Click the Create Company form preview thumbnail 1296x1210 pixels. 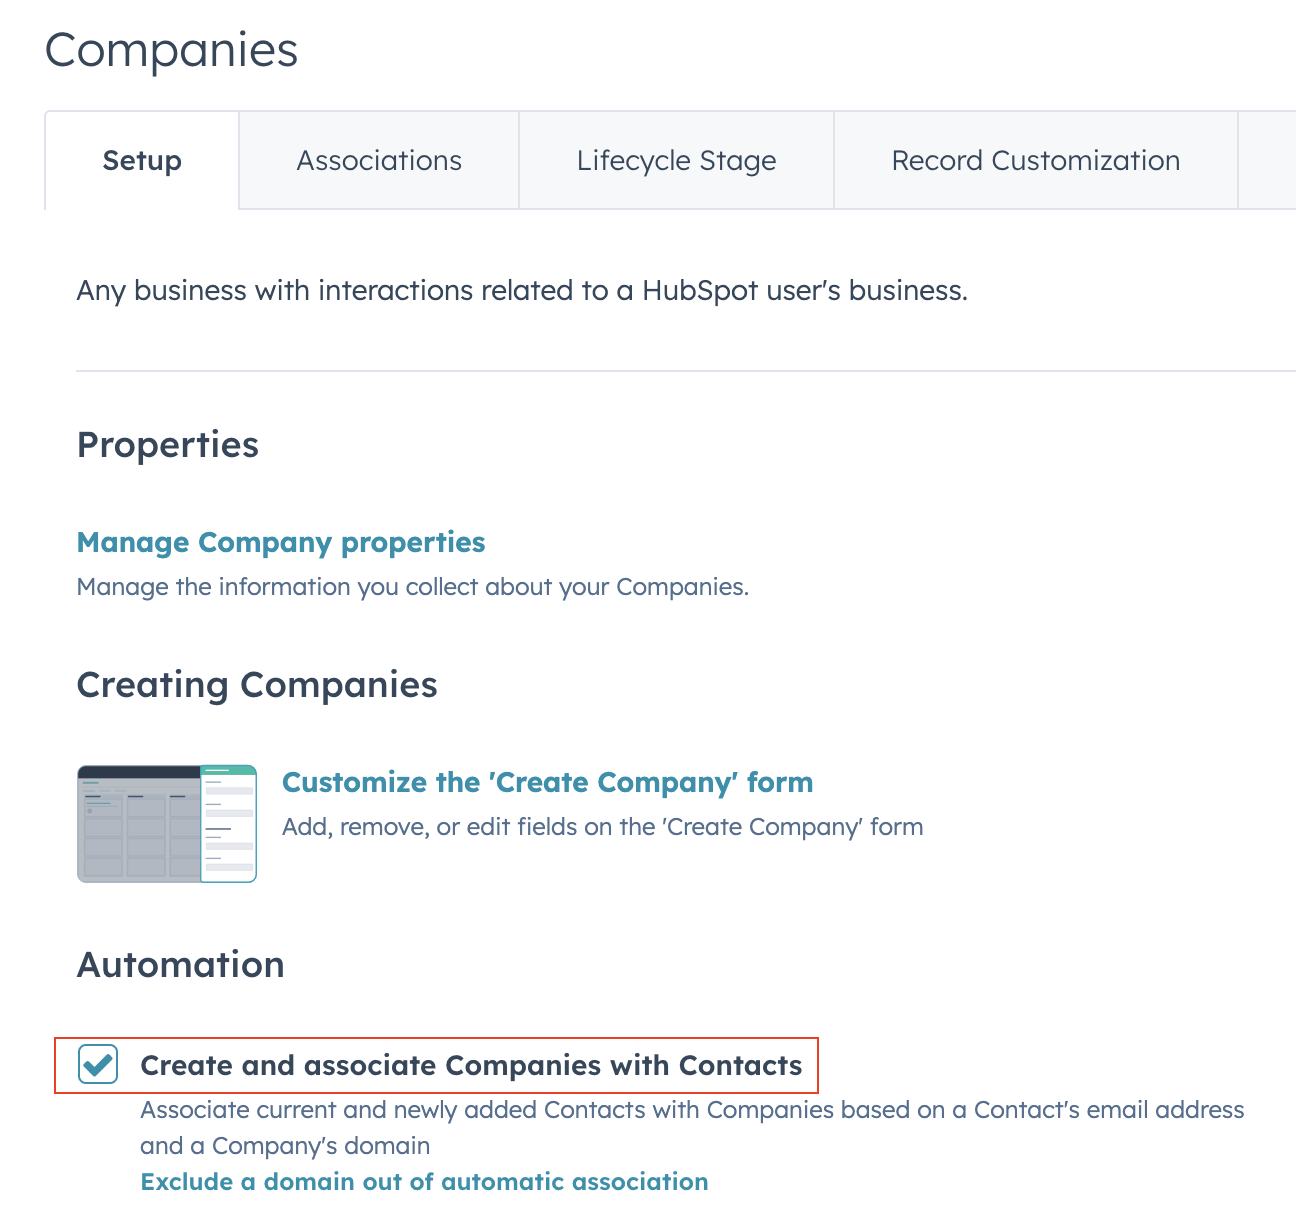[167, 824]
